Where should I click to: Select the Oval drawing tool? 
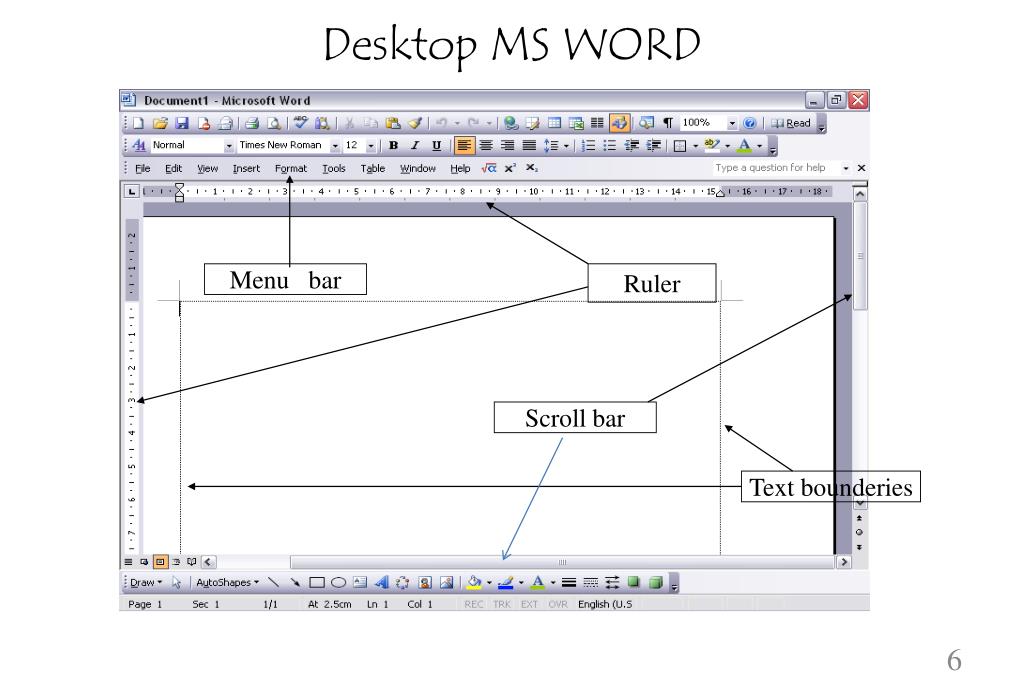click(338, 582)
